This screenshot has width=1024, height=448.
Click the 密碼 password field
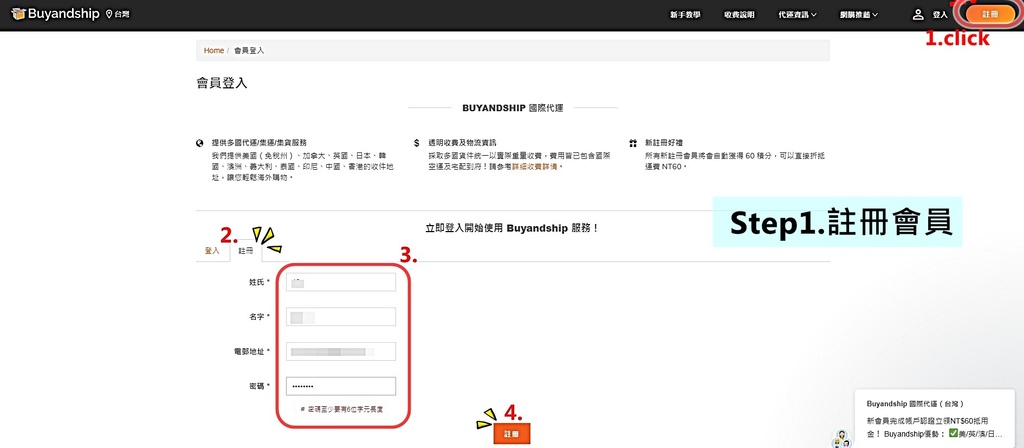point(341,387)
